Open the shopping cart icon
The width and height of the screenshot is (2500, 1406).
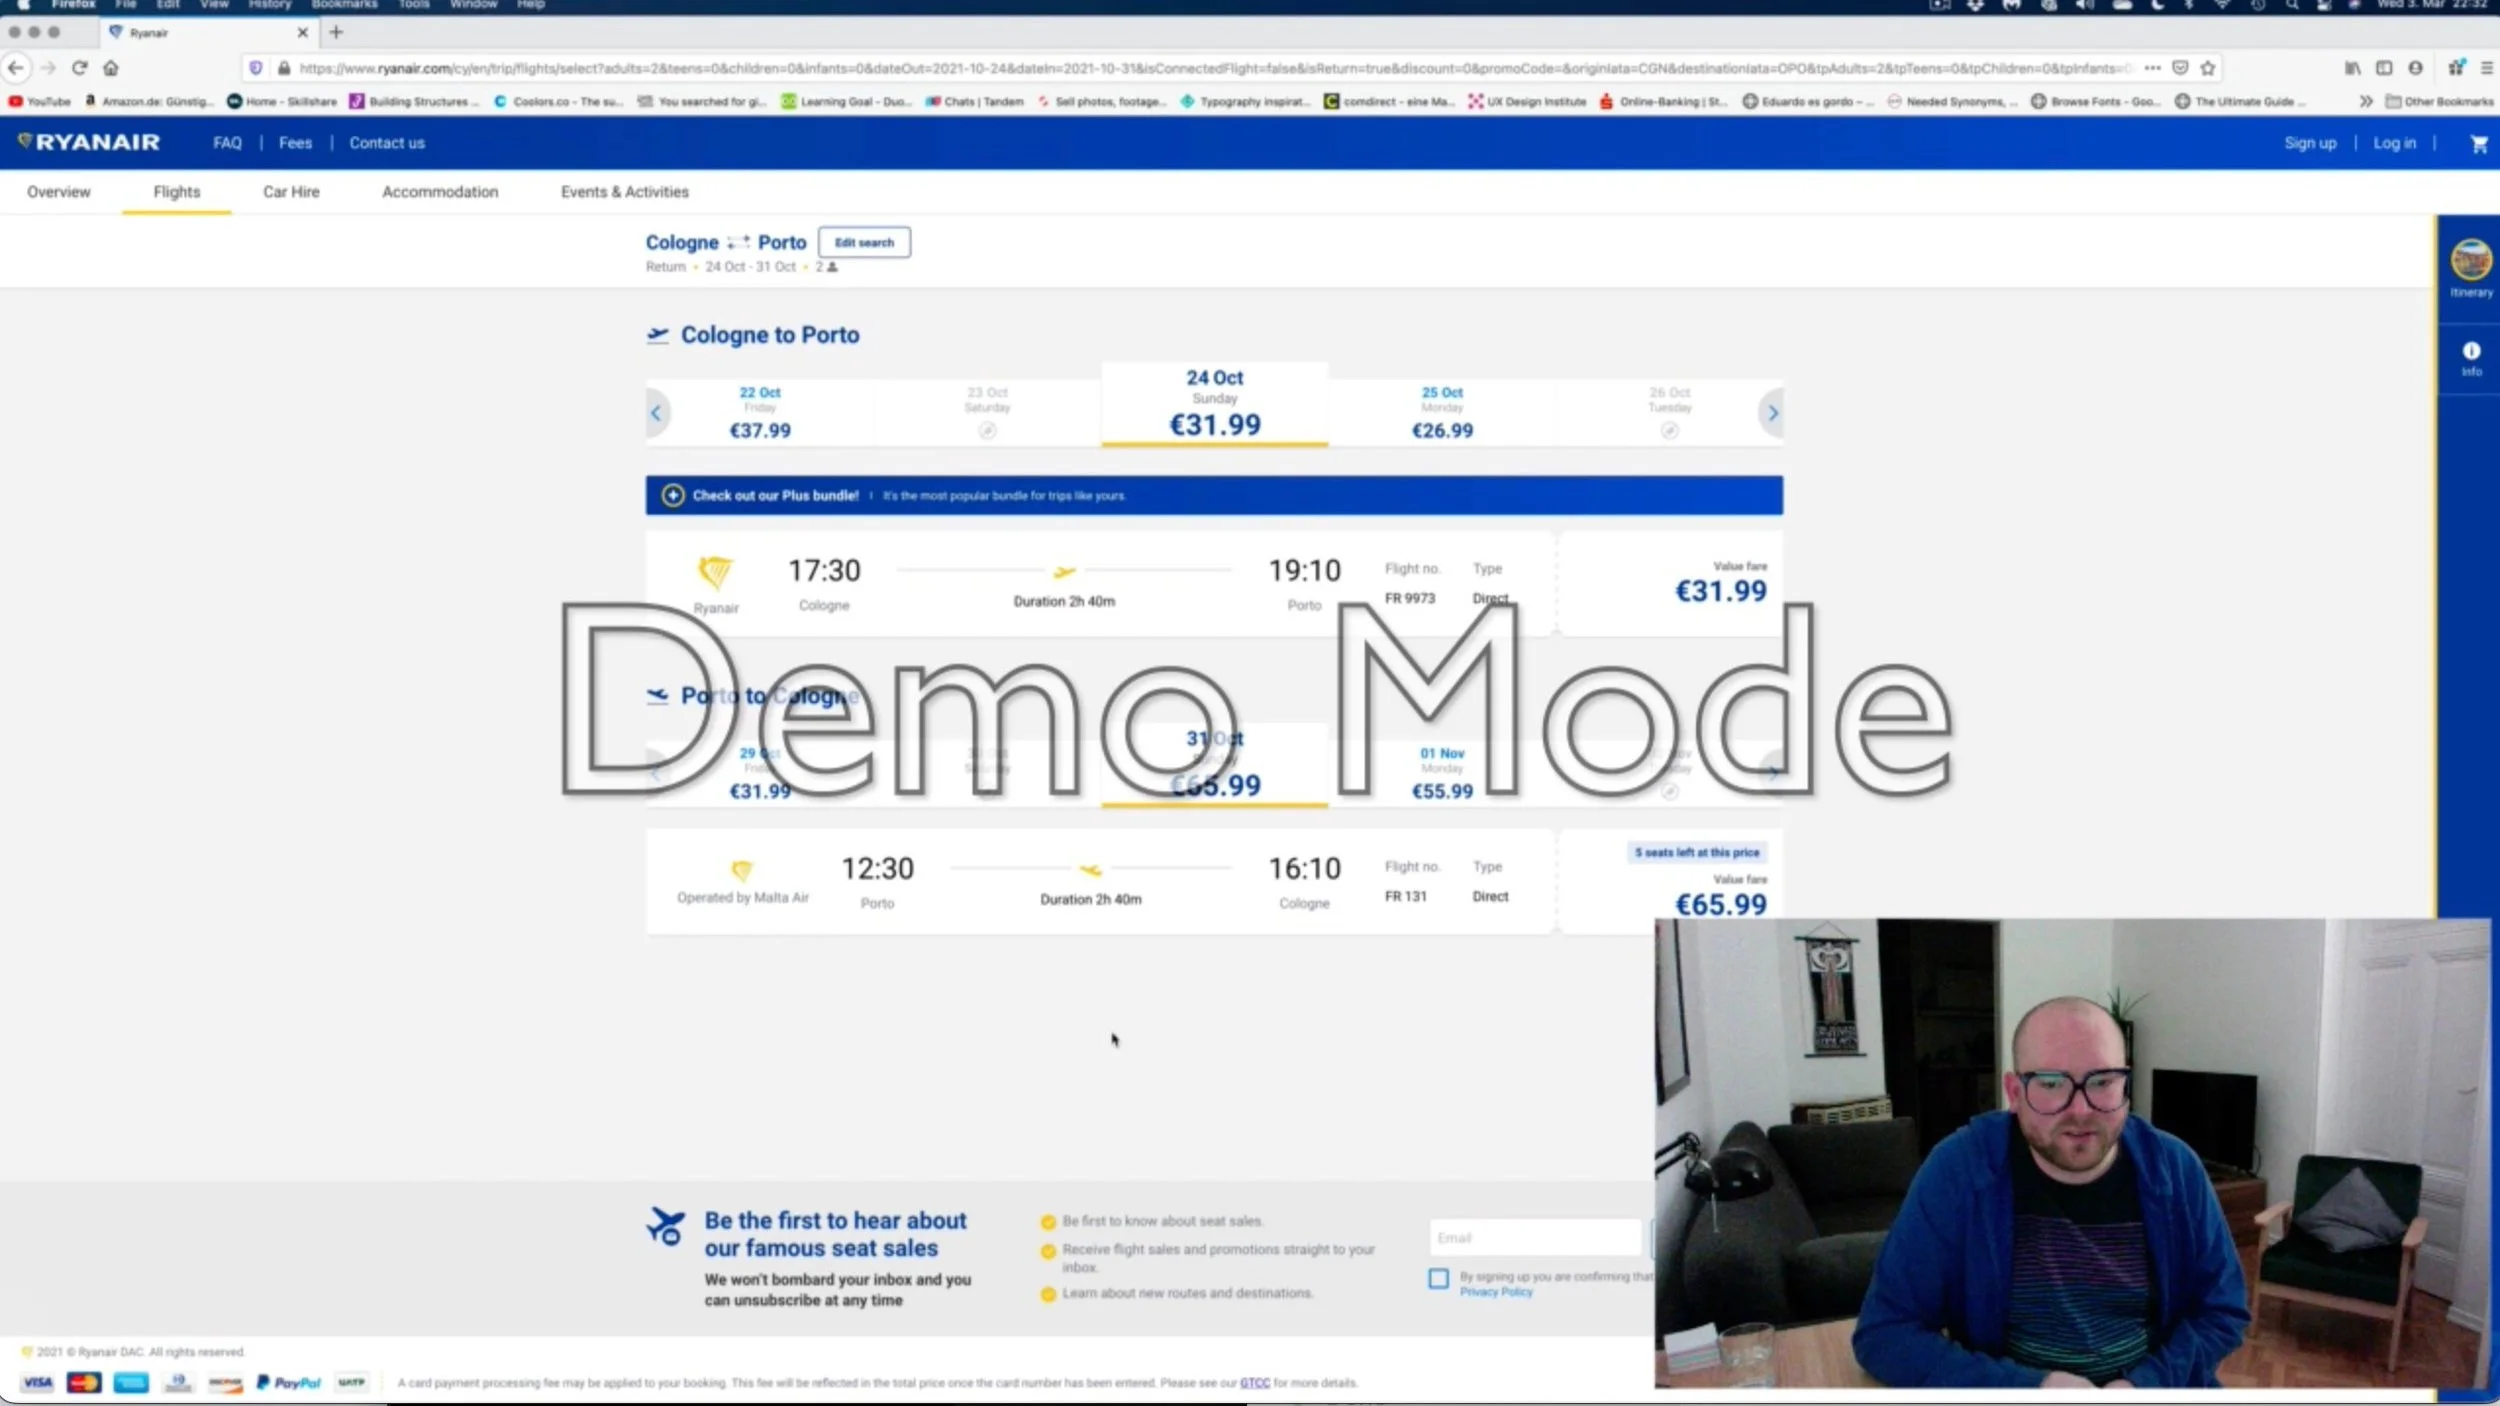click(x=2478, y=143)
